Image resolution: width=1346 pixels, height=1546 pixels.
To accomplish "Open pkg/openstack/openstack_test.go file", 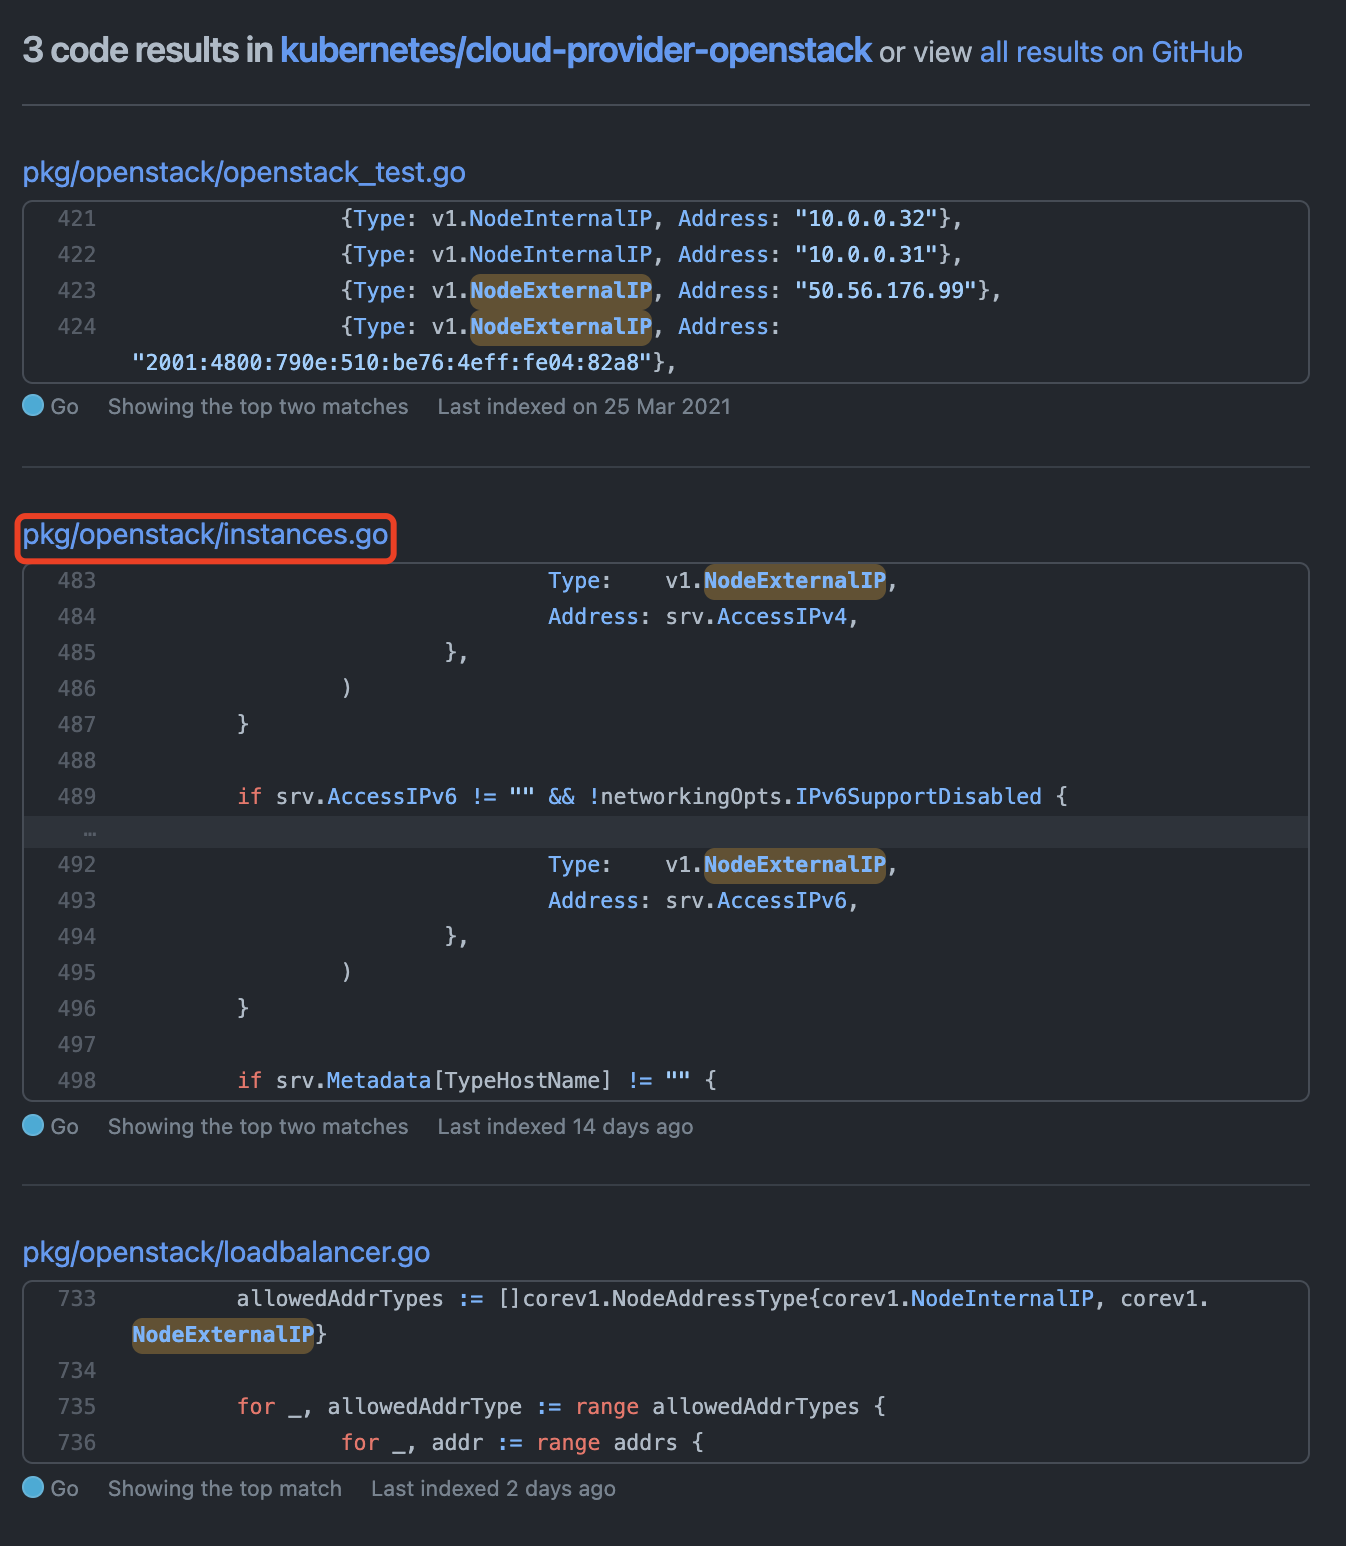I will tap(244, 172).
